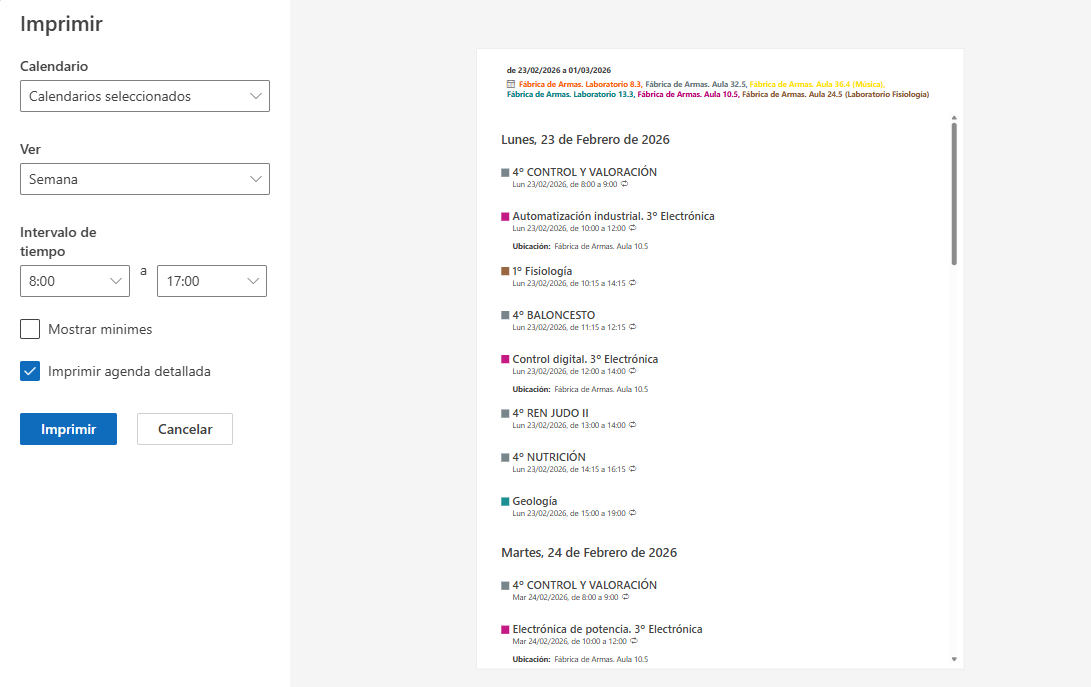This screenshot has width=1091, height=687.
Task: Click the calendar icon beside the room legend
Action: pyautogui.click(x=508, y=83)
